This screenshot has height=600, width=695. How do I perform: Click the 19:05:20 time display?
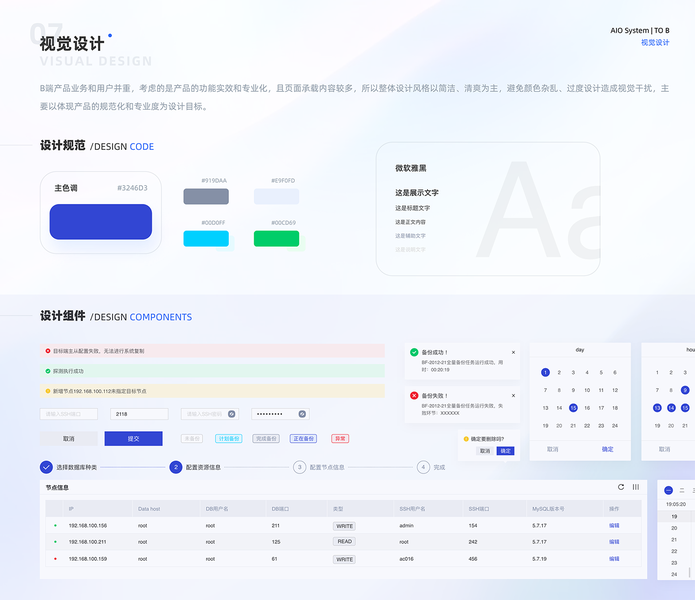point(676,504)
